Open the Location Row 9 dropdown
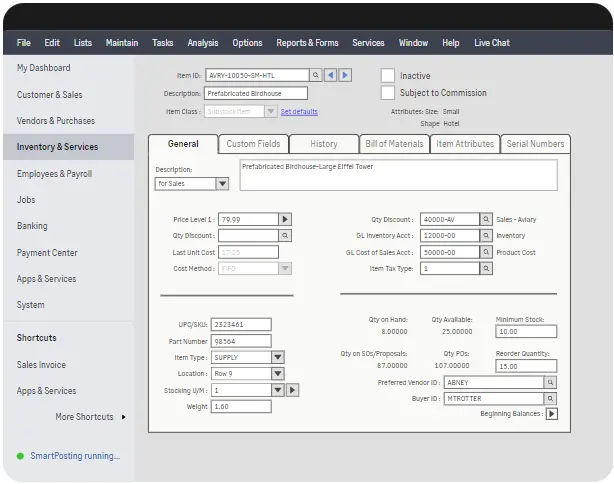The height and width of the screenshot is (484, 614). pyautogui.click(x=278, y=373)
